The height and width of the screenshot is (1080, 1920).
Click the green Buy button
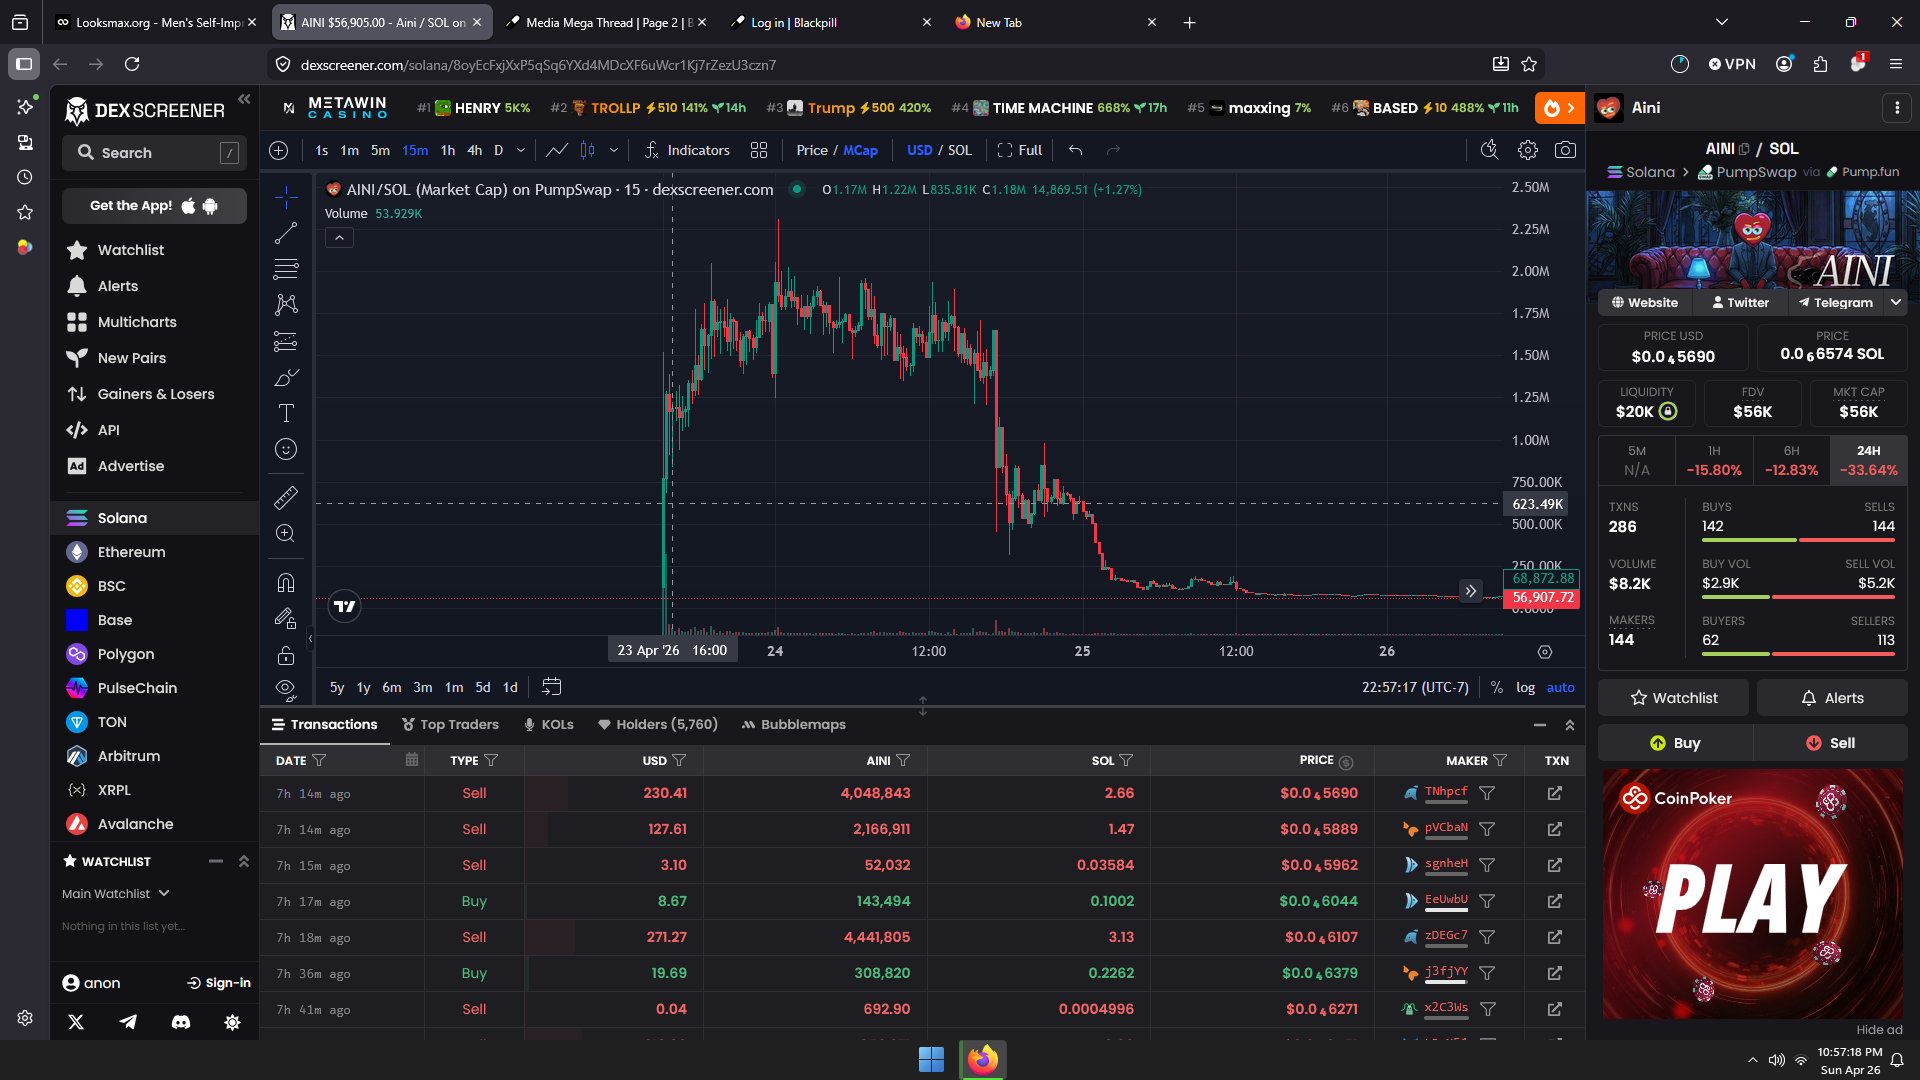(x=1675, y=743)
